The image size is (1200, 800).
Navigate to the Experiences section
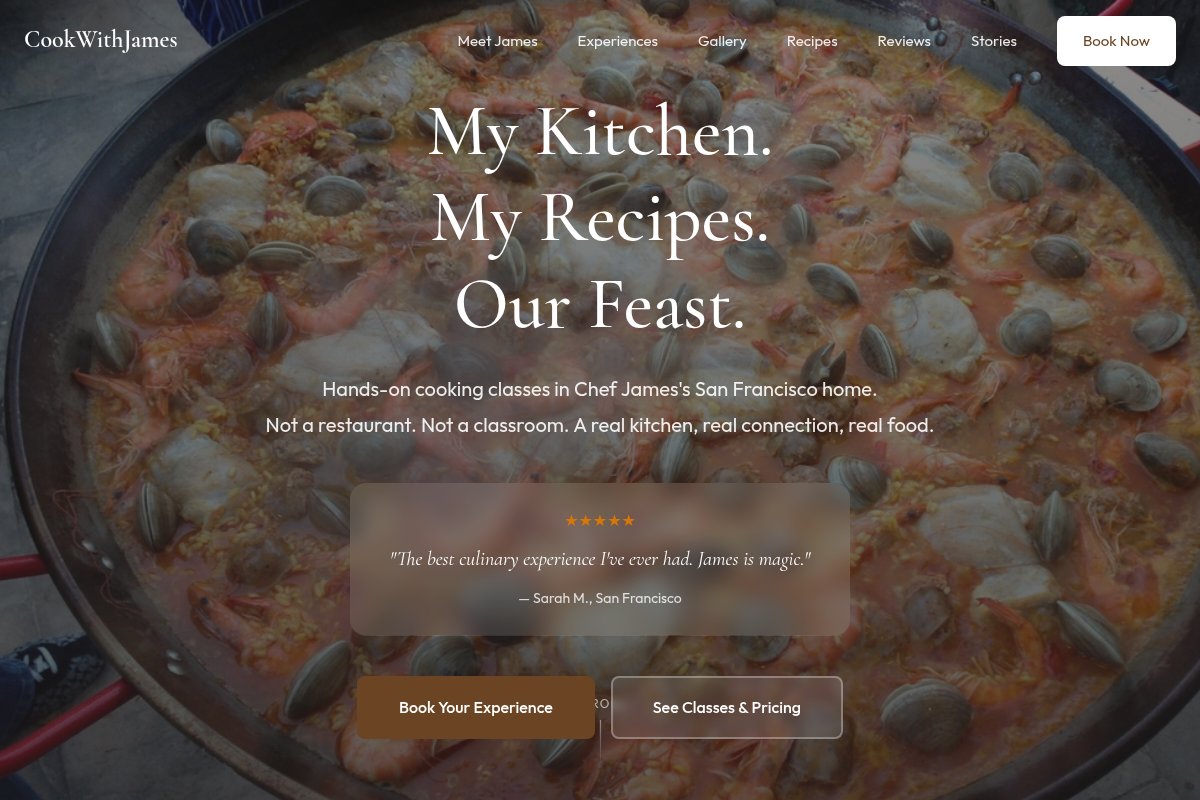click(x=617, y=41)
